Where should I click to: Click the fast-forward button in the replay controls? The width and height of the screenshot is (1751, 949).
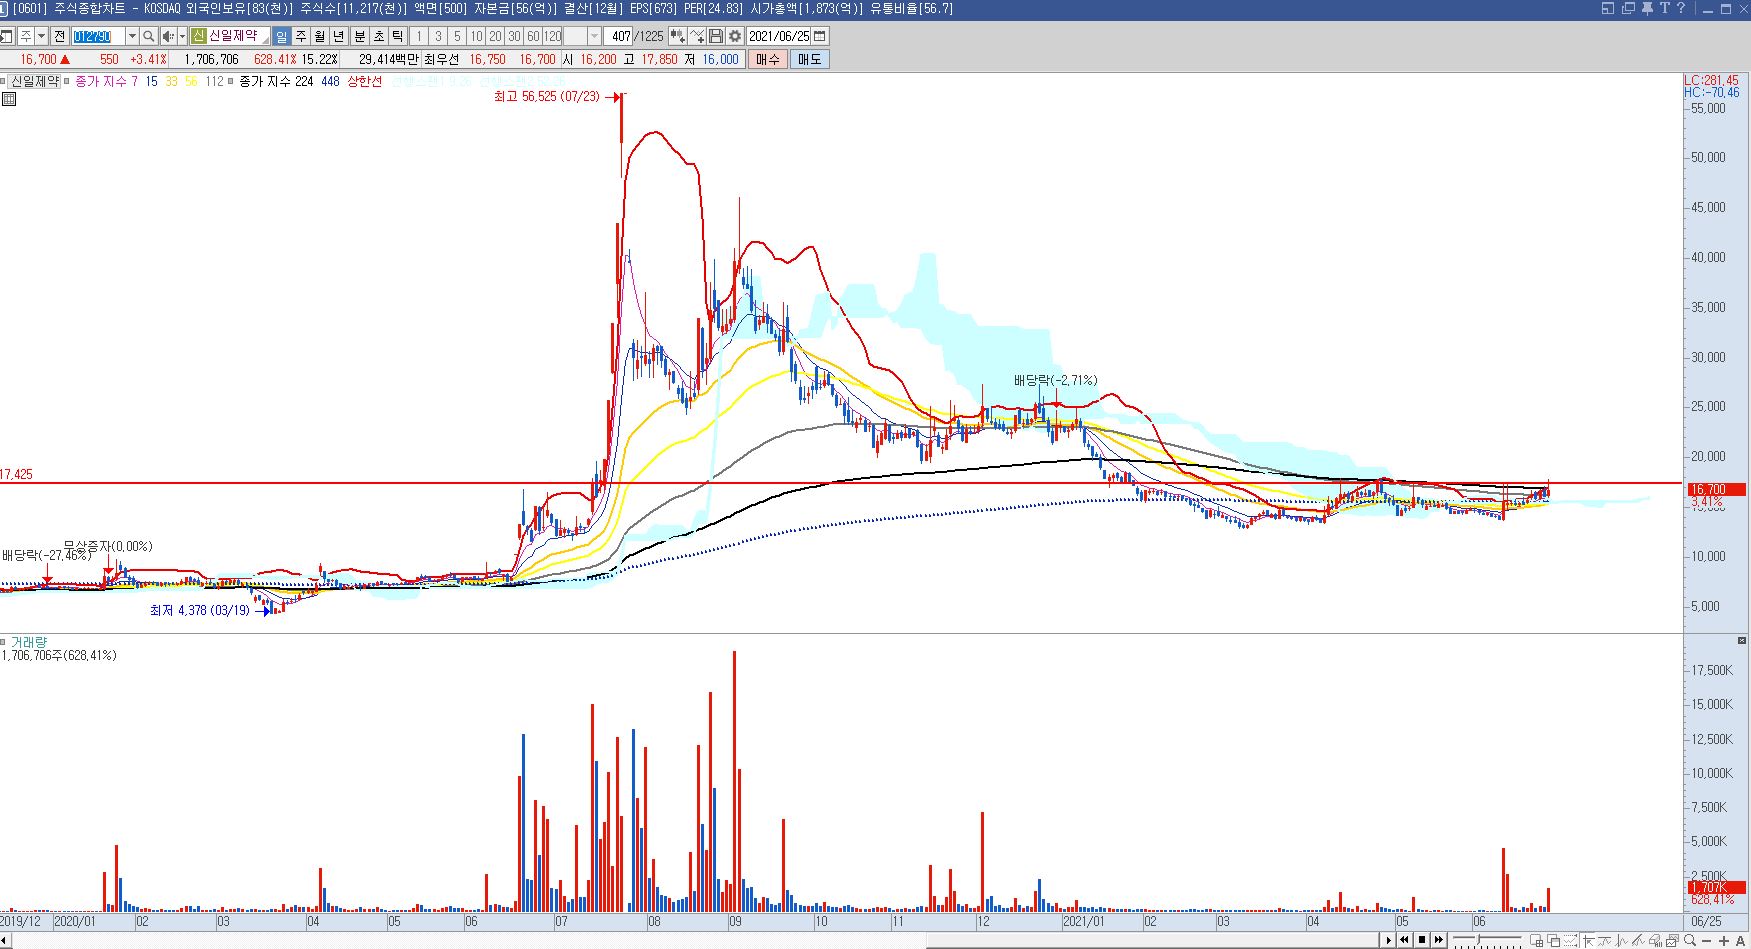tap(1439, 940)
